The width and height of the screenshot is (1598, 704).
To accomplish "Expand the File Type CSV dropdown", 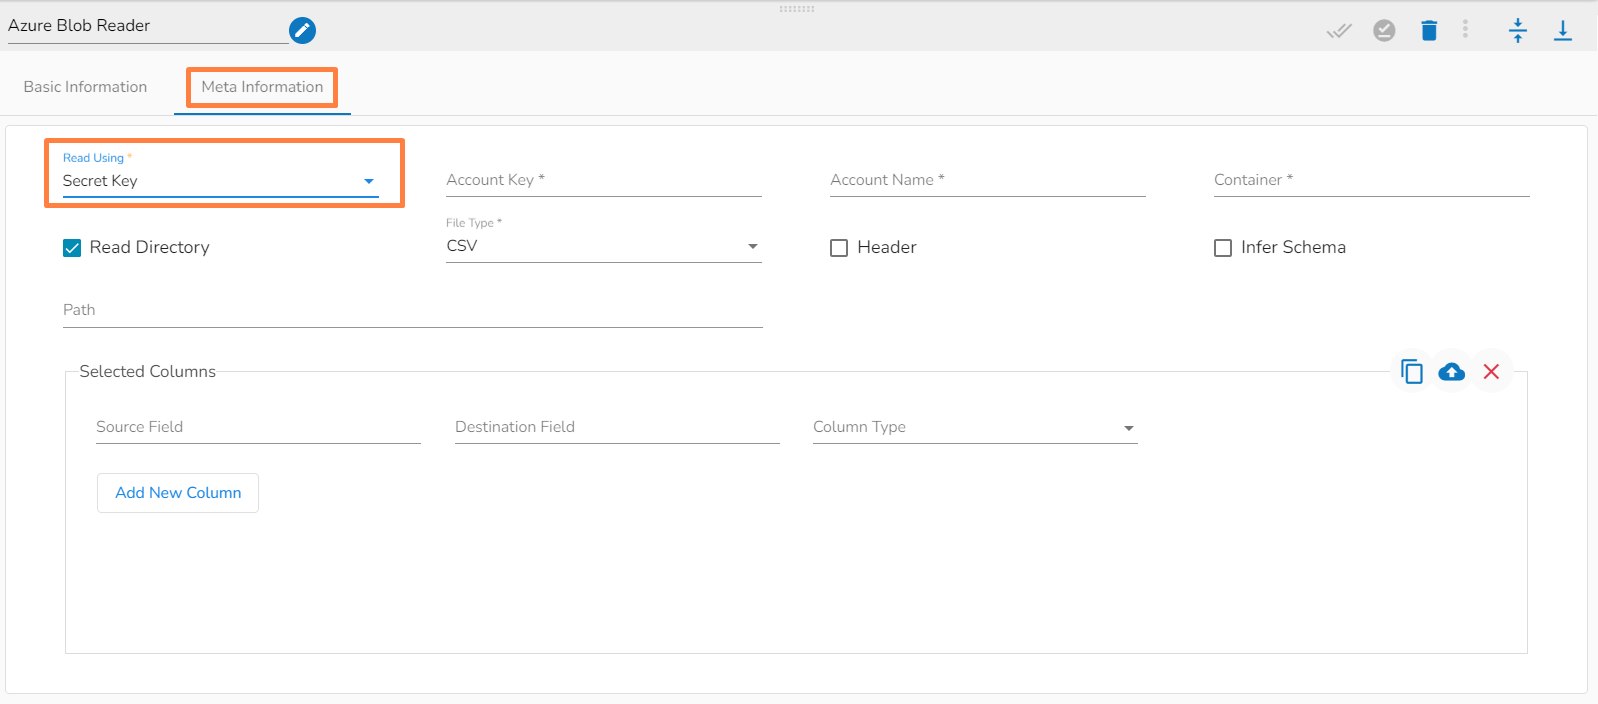I will tap(603, 246).
